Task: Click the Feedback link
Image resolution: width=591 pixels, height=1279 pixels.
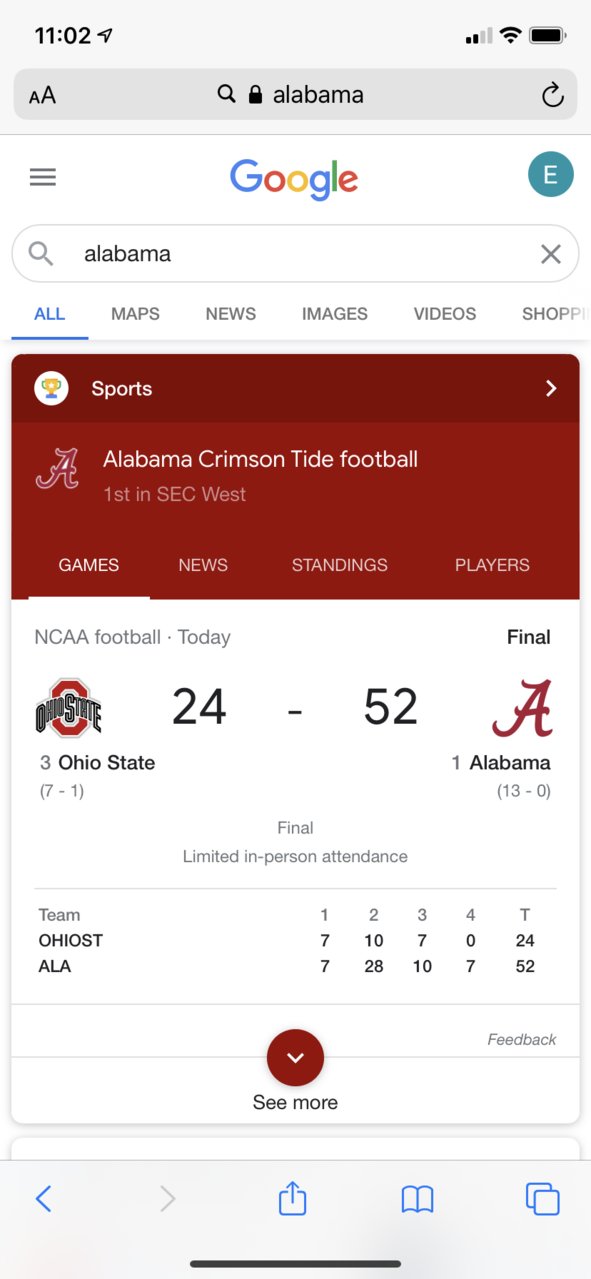Action: pos(522,1040)
